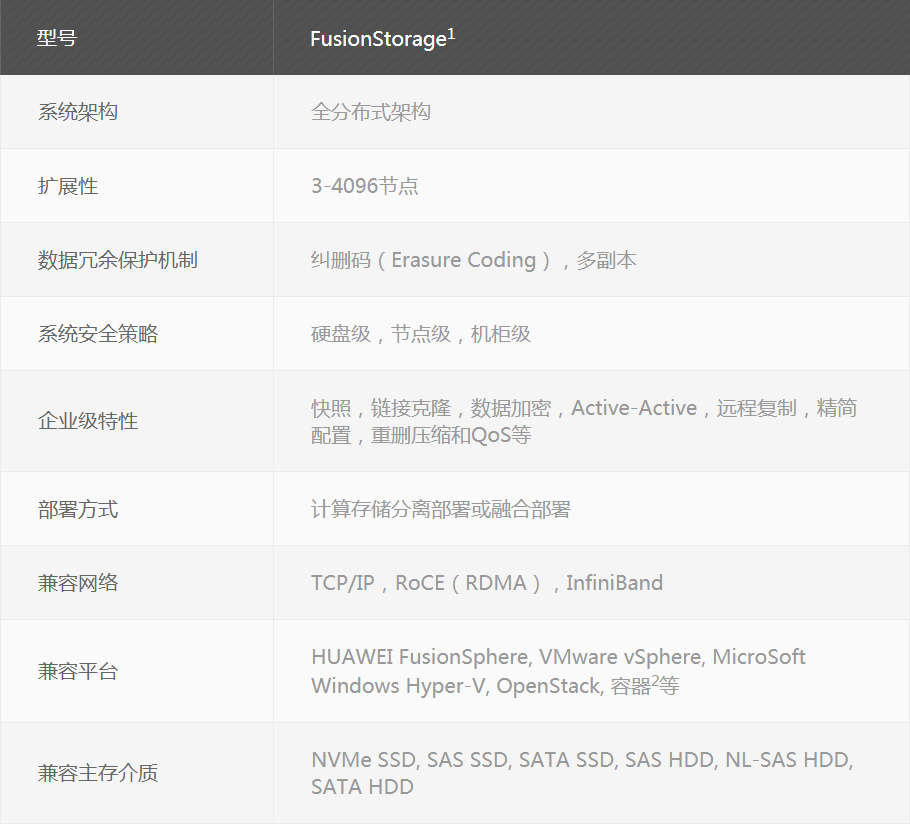Screen dimensions: 910x826
Task: Click the NVMe SSD, SAS SSD media text
Action: click(x=582, y=774)
